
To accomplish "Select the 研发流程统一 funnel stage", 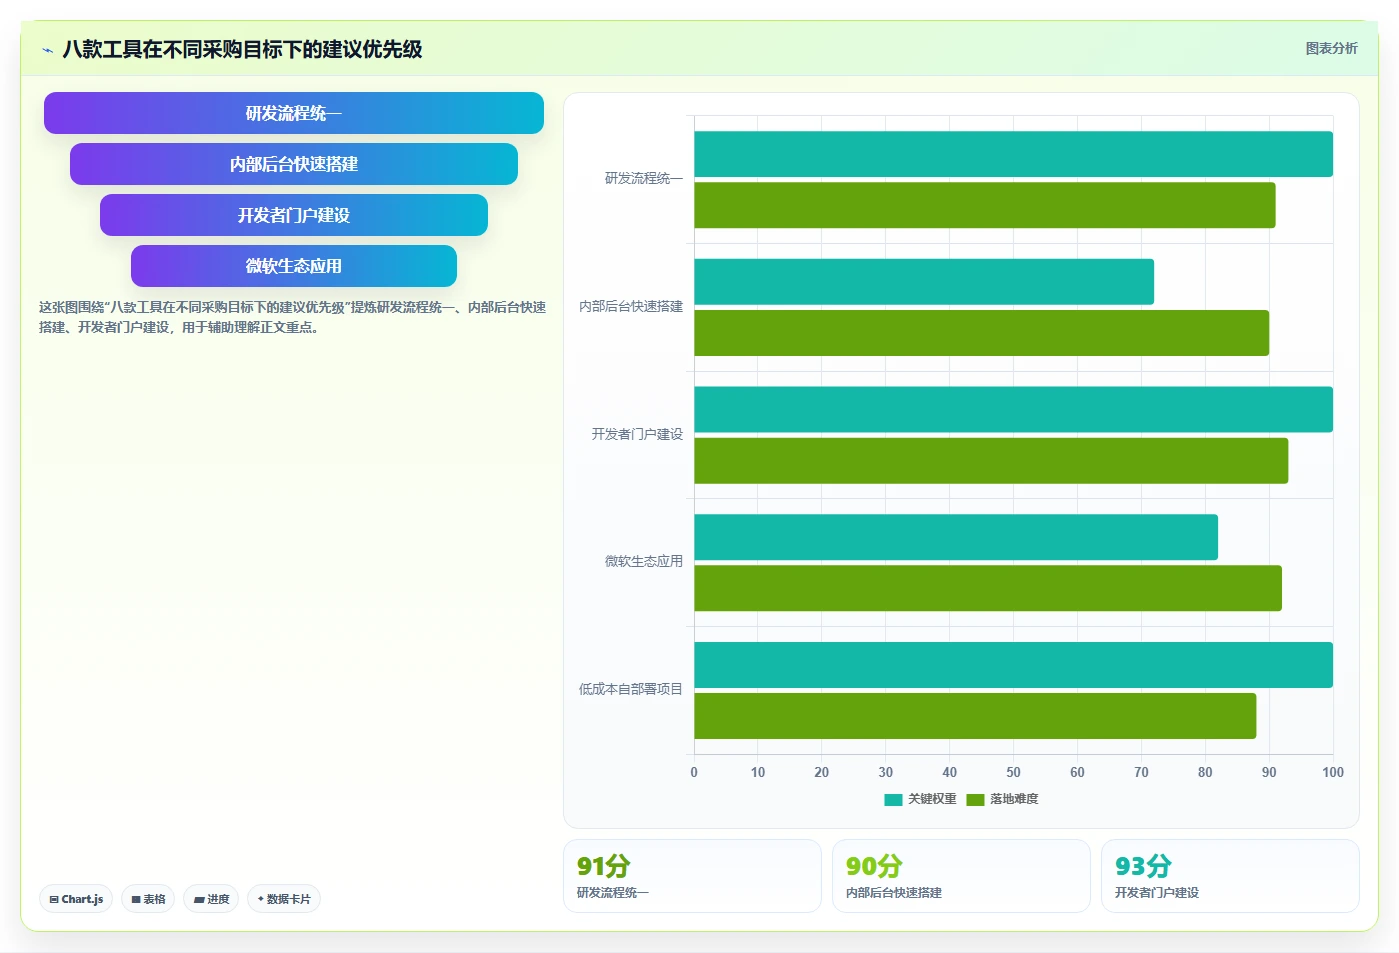I will point(294,113).
